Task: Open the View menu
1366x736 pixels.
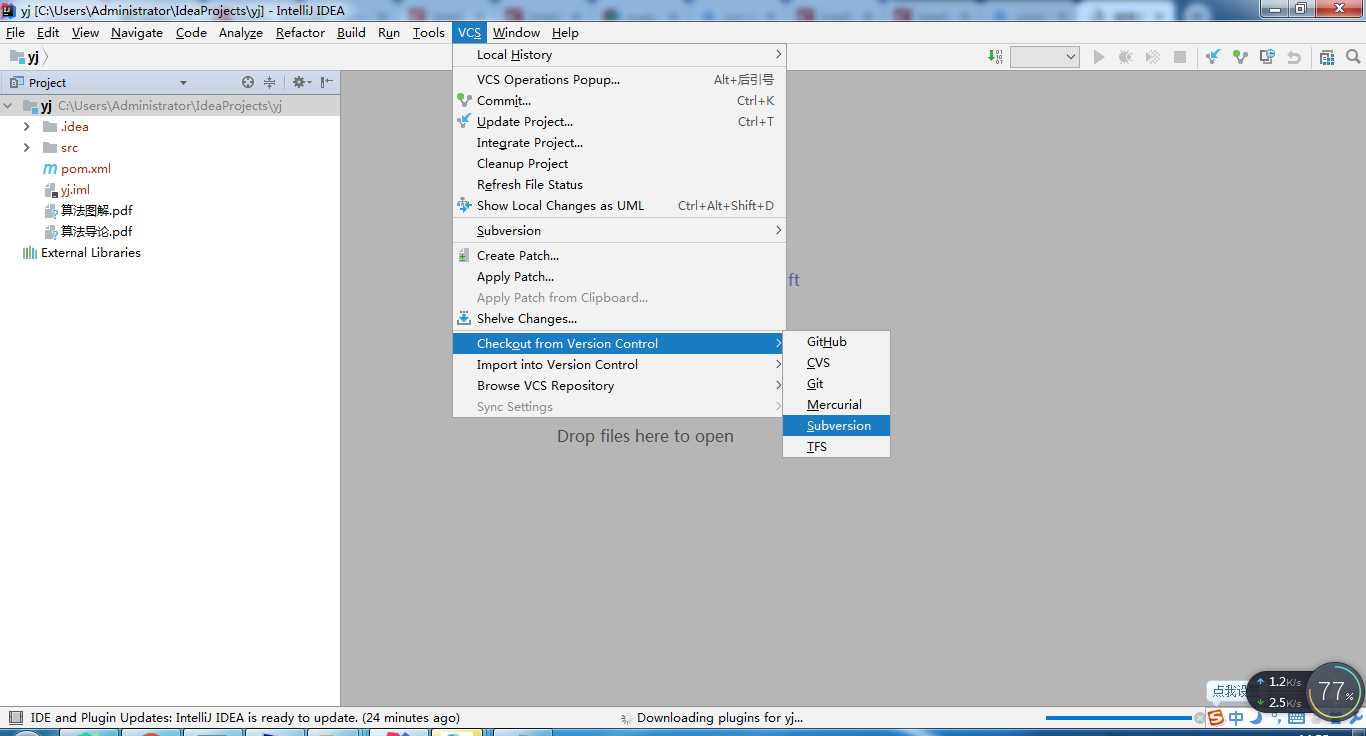Action: 85,32
